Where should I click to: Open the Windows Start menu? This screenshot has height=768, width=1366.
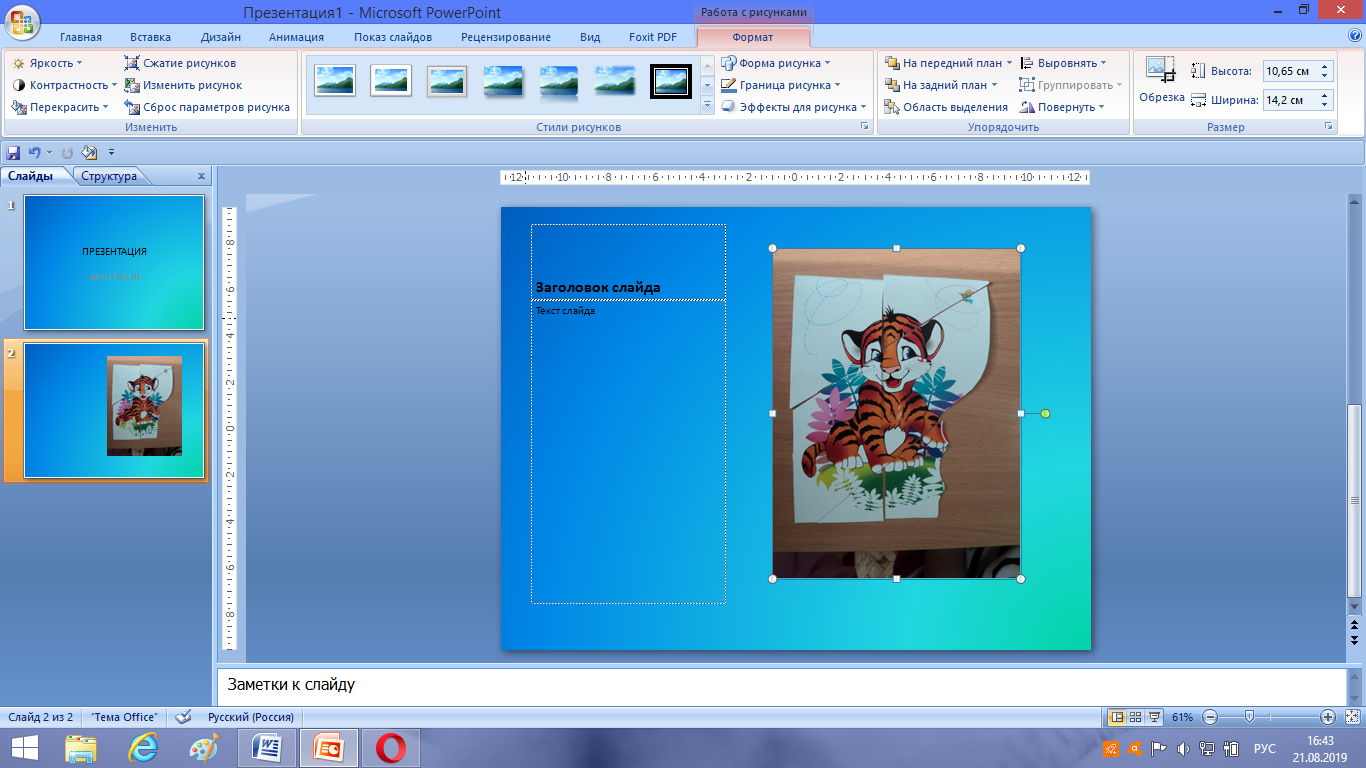tap(24, 748)
